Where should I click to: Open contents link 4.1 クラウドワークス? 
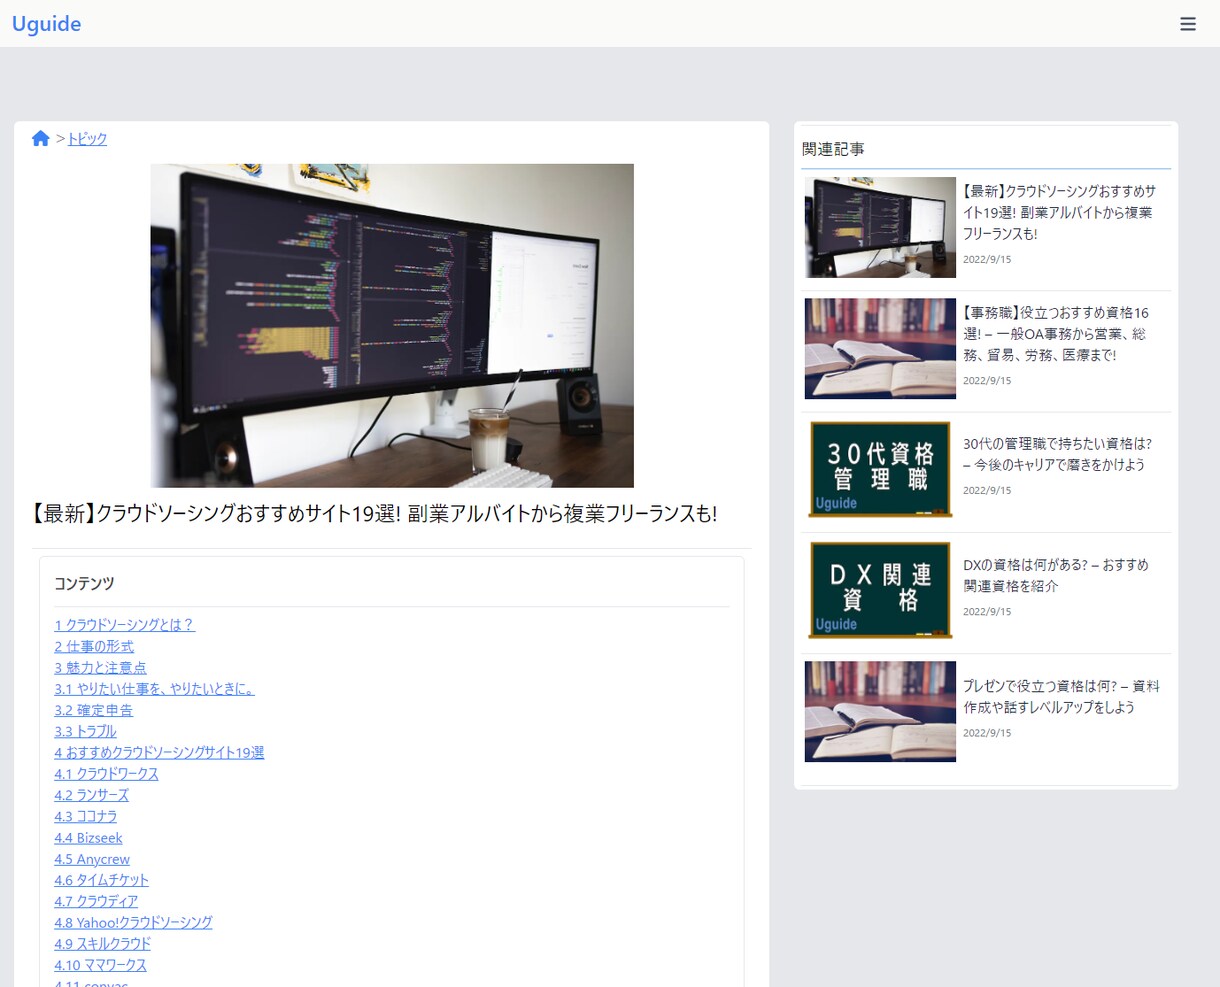point(106,774)
